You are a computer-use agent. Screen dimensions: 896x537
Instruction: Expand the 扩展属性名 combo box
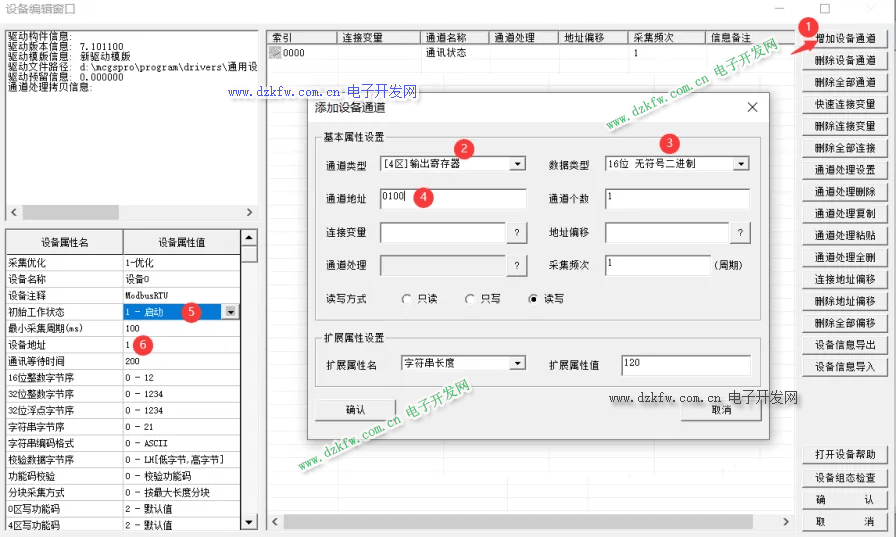pos(517,364)
